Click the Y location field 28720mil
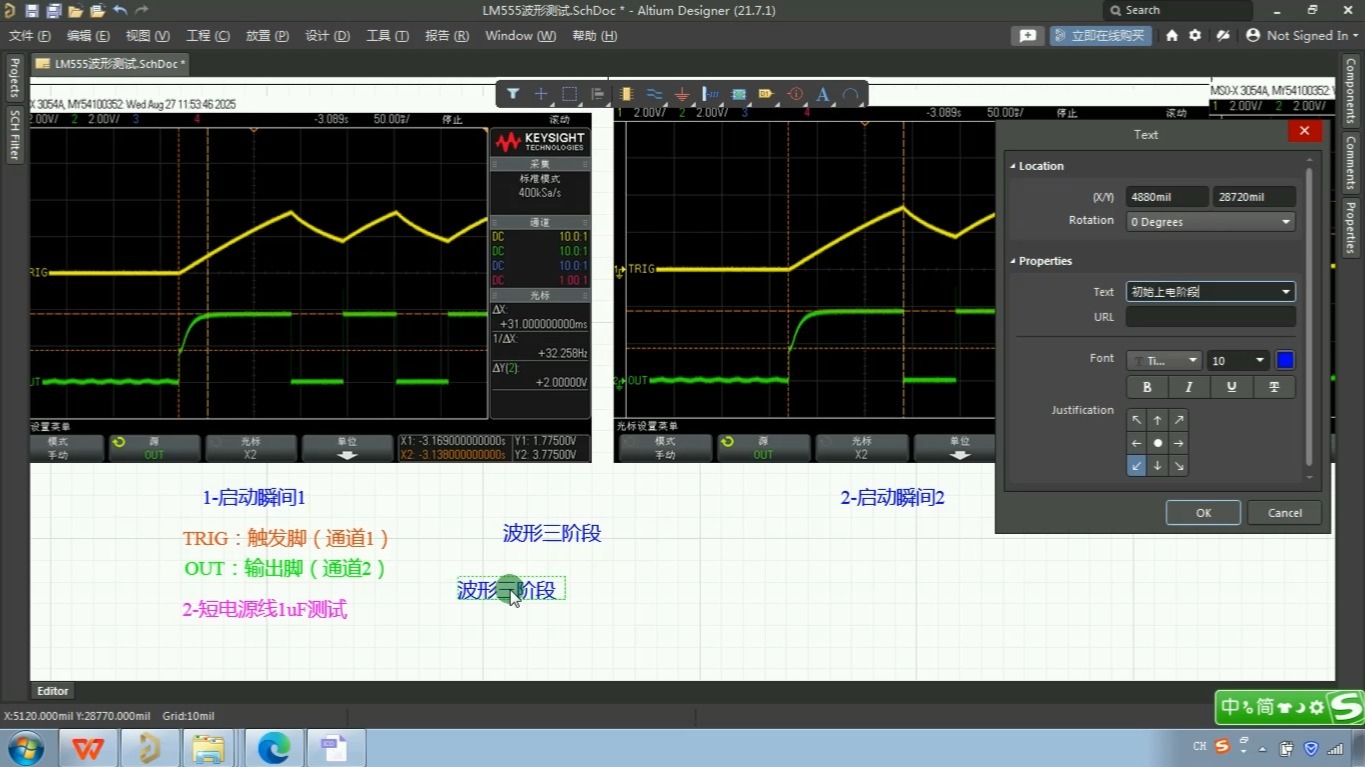This screenshot has width=1365, height=767. [x=1253, y=197]
